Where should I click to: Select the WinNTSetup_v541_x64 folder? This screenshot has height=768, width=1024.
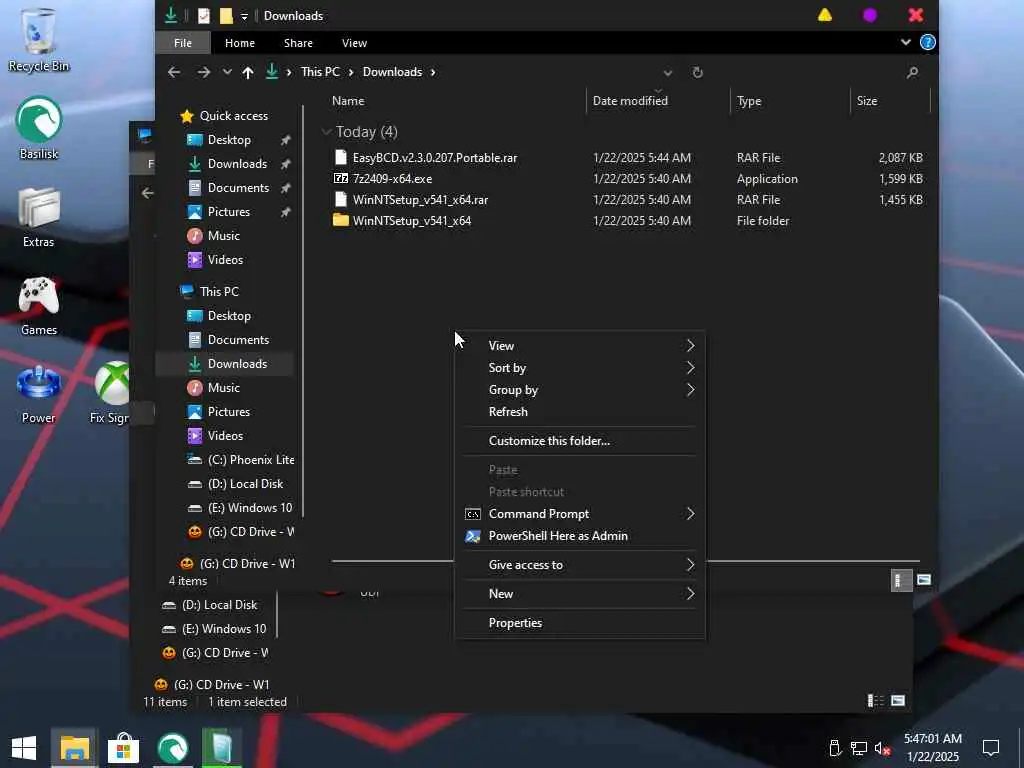point(412,221)
